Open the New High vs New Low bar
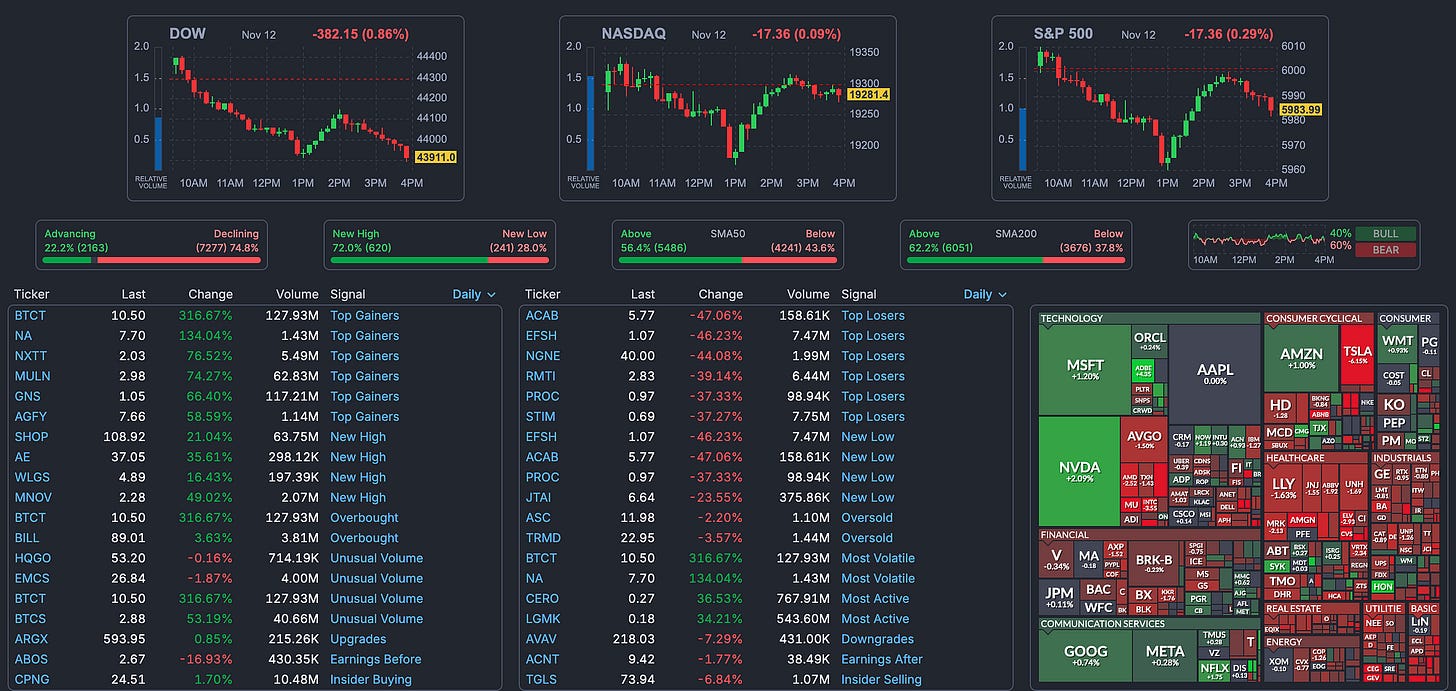 [439, 245]
